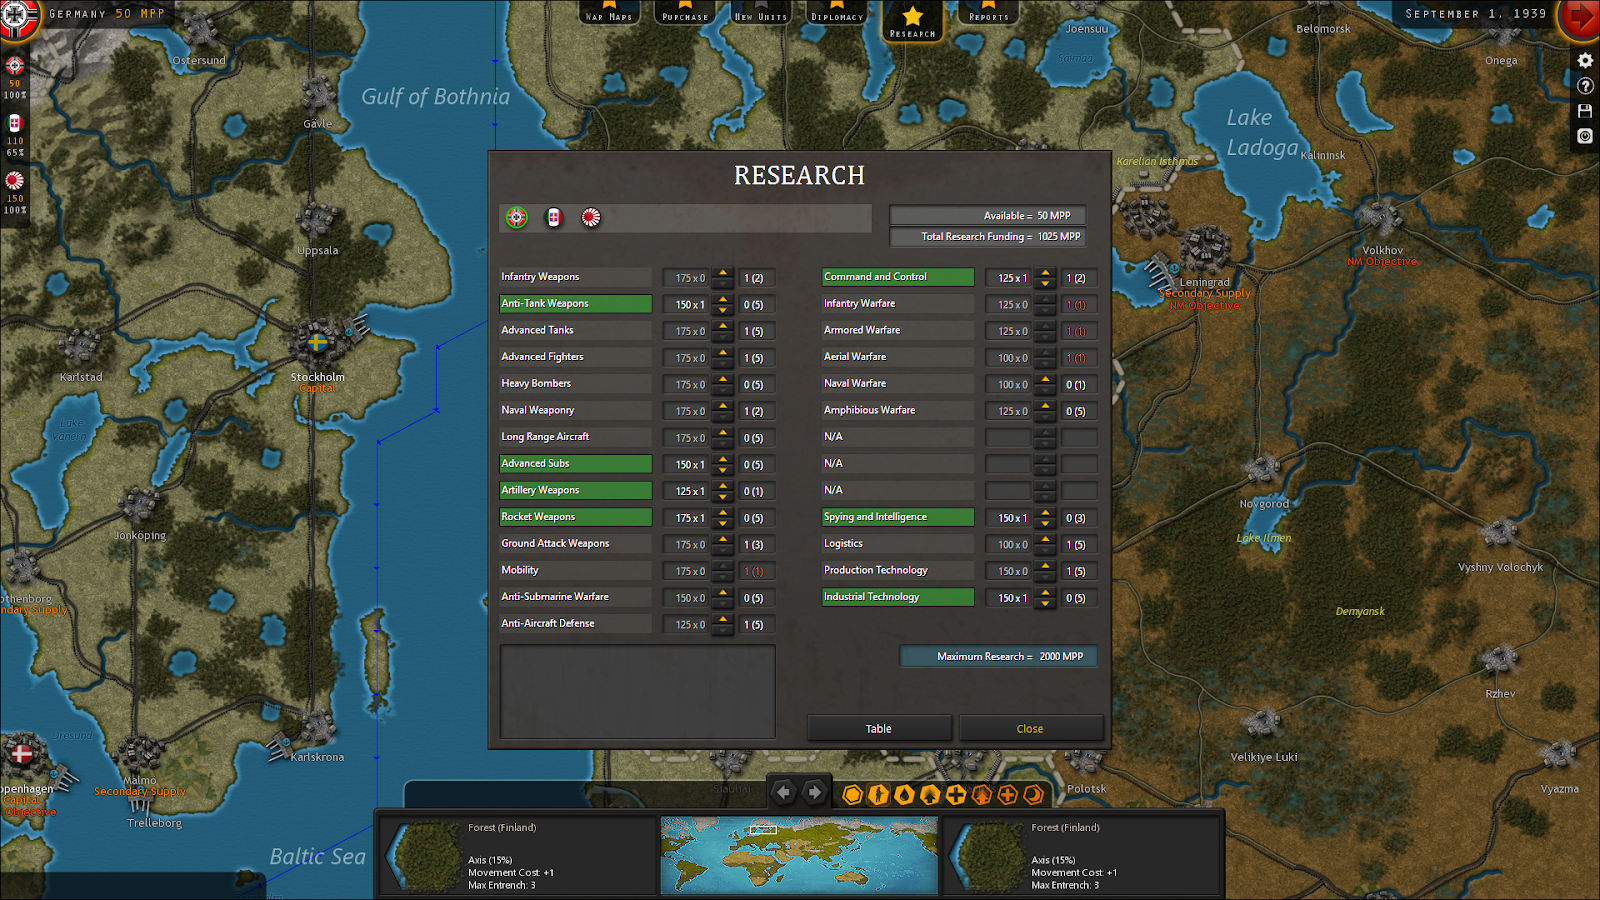Click the Table button in the Research window
Image resolution: width=1600 pixels, height=900 pixels.
pos(879,728)
